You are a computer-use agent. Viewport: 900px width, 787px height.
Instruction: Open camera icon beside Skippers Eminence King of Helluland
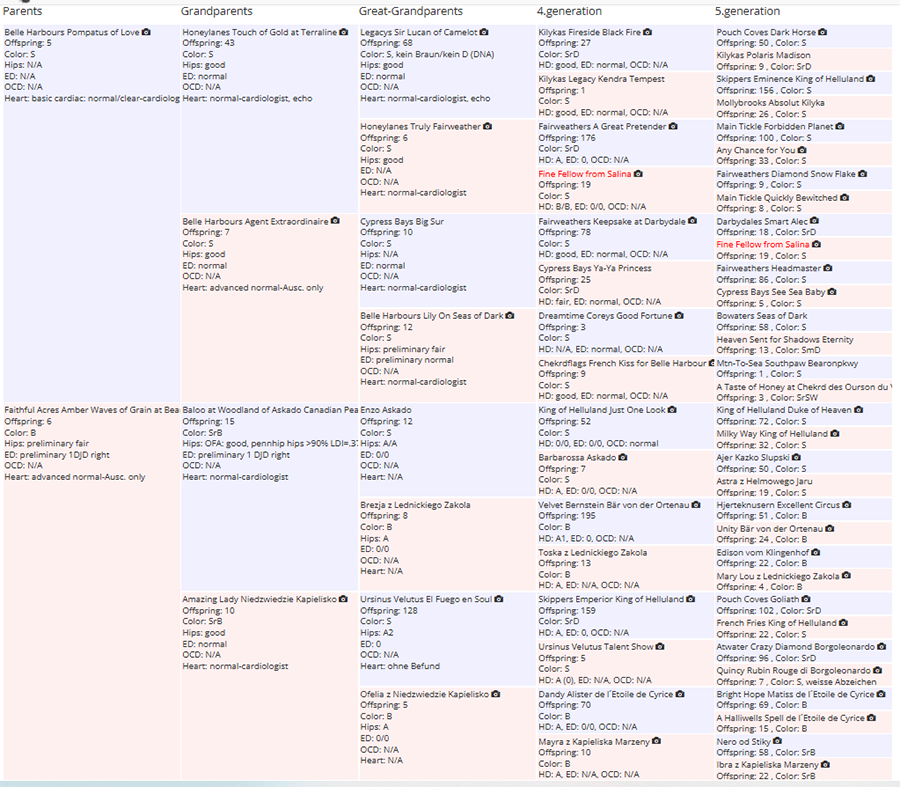pos(871,79)
